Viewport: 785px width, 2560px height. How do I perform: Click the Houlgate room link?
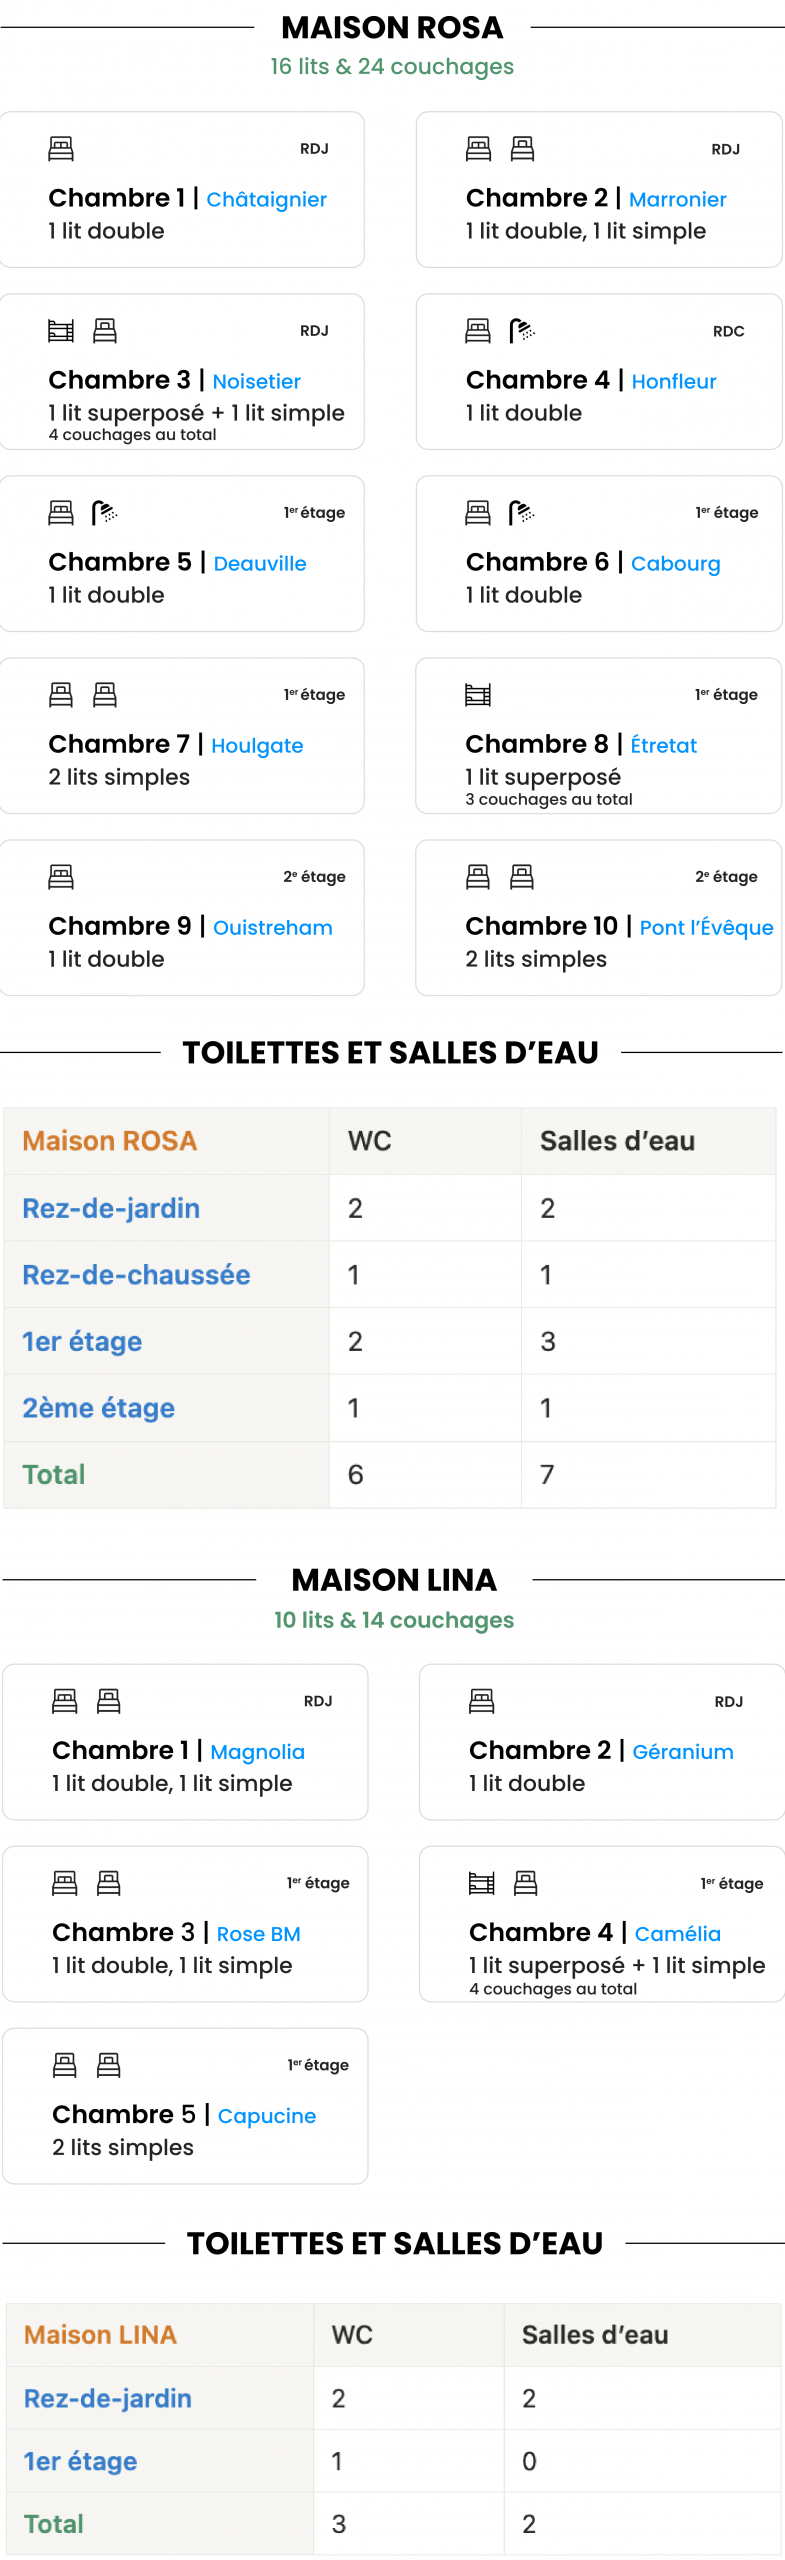click(257, 745)
